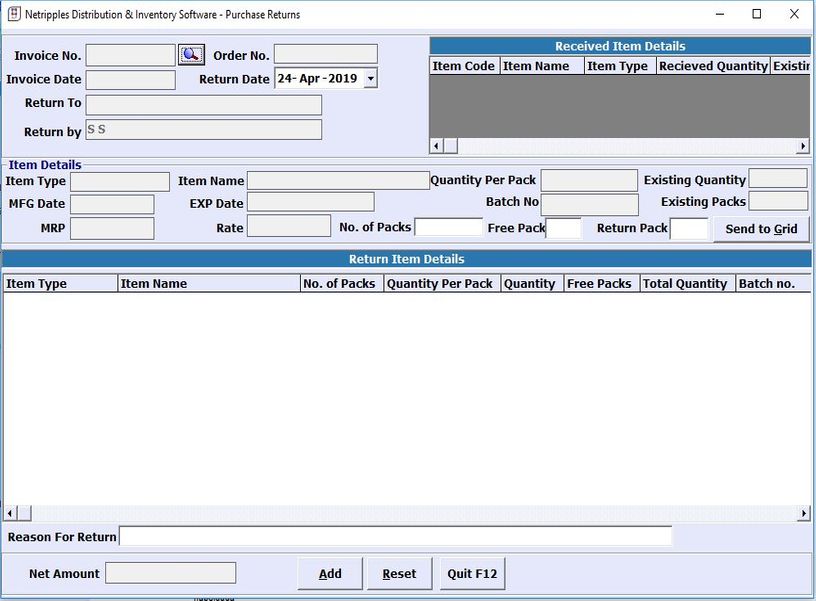Close the Purchase Returns window
Viewport: 816px width, 601px height.
point(794,14)
